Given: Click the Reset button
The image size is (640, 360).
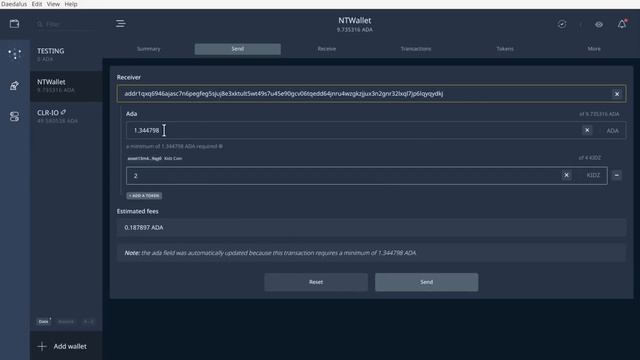Looking at the screenshot, I should point(316,282).
